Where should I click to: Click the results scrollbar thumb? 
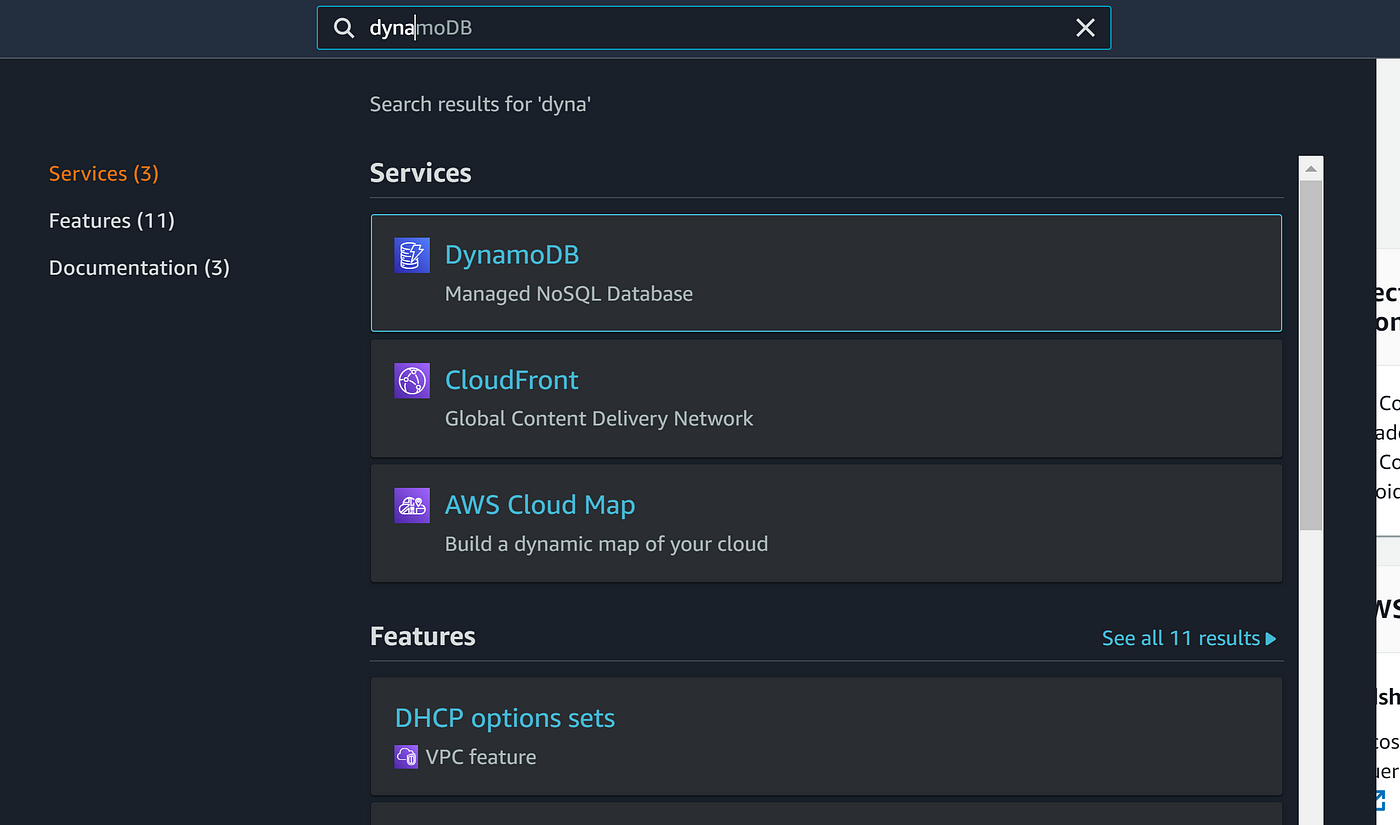coord(1311,355)
